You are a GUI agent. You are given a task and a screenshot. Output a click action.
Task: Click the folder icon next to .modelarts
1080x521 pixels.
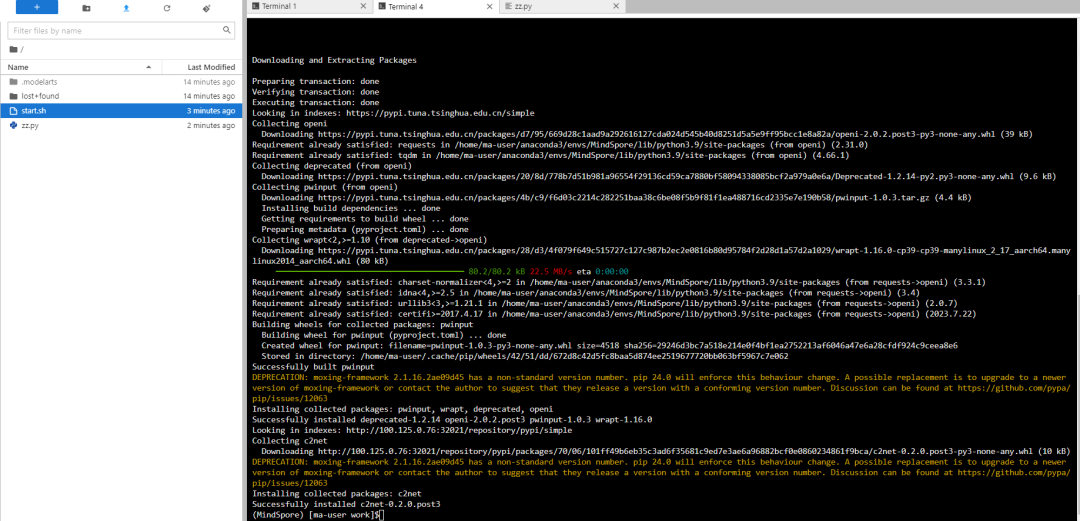14,81
